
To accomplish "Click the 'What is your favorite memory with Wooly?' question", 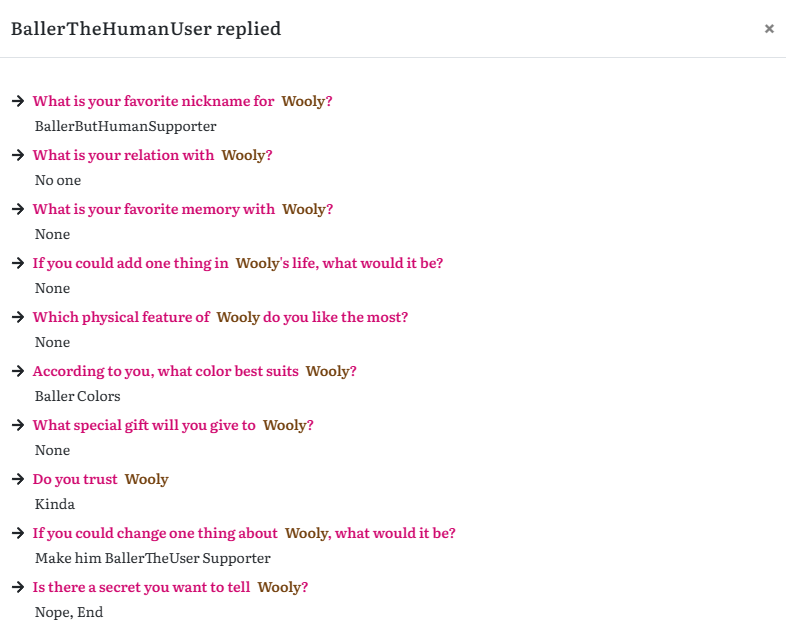I will click(183, 209).
